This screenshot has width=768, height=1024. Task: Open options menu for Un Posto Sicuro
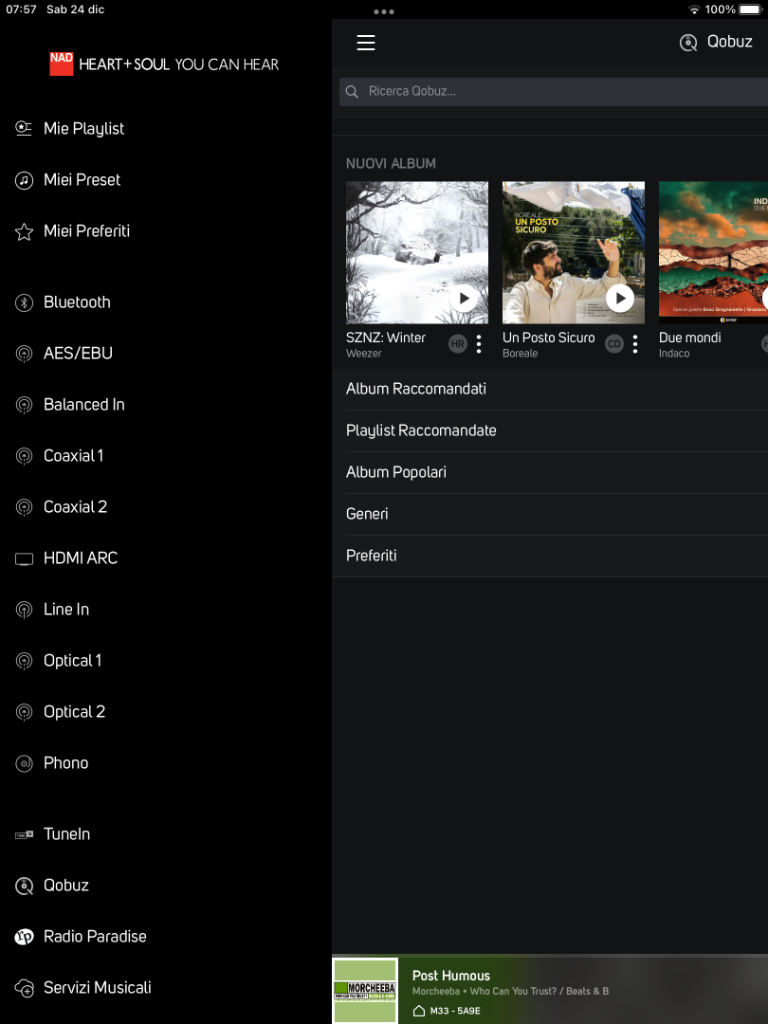(x=635, y=344)
